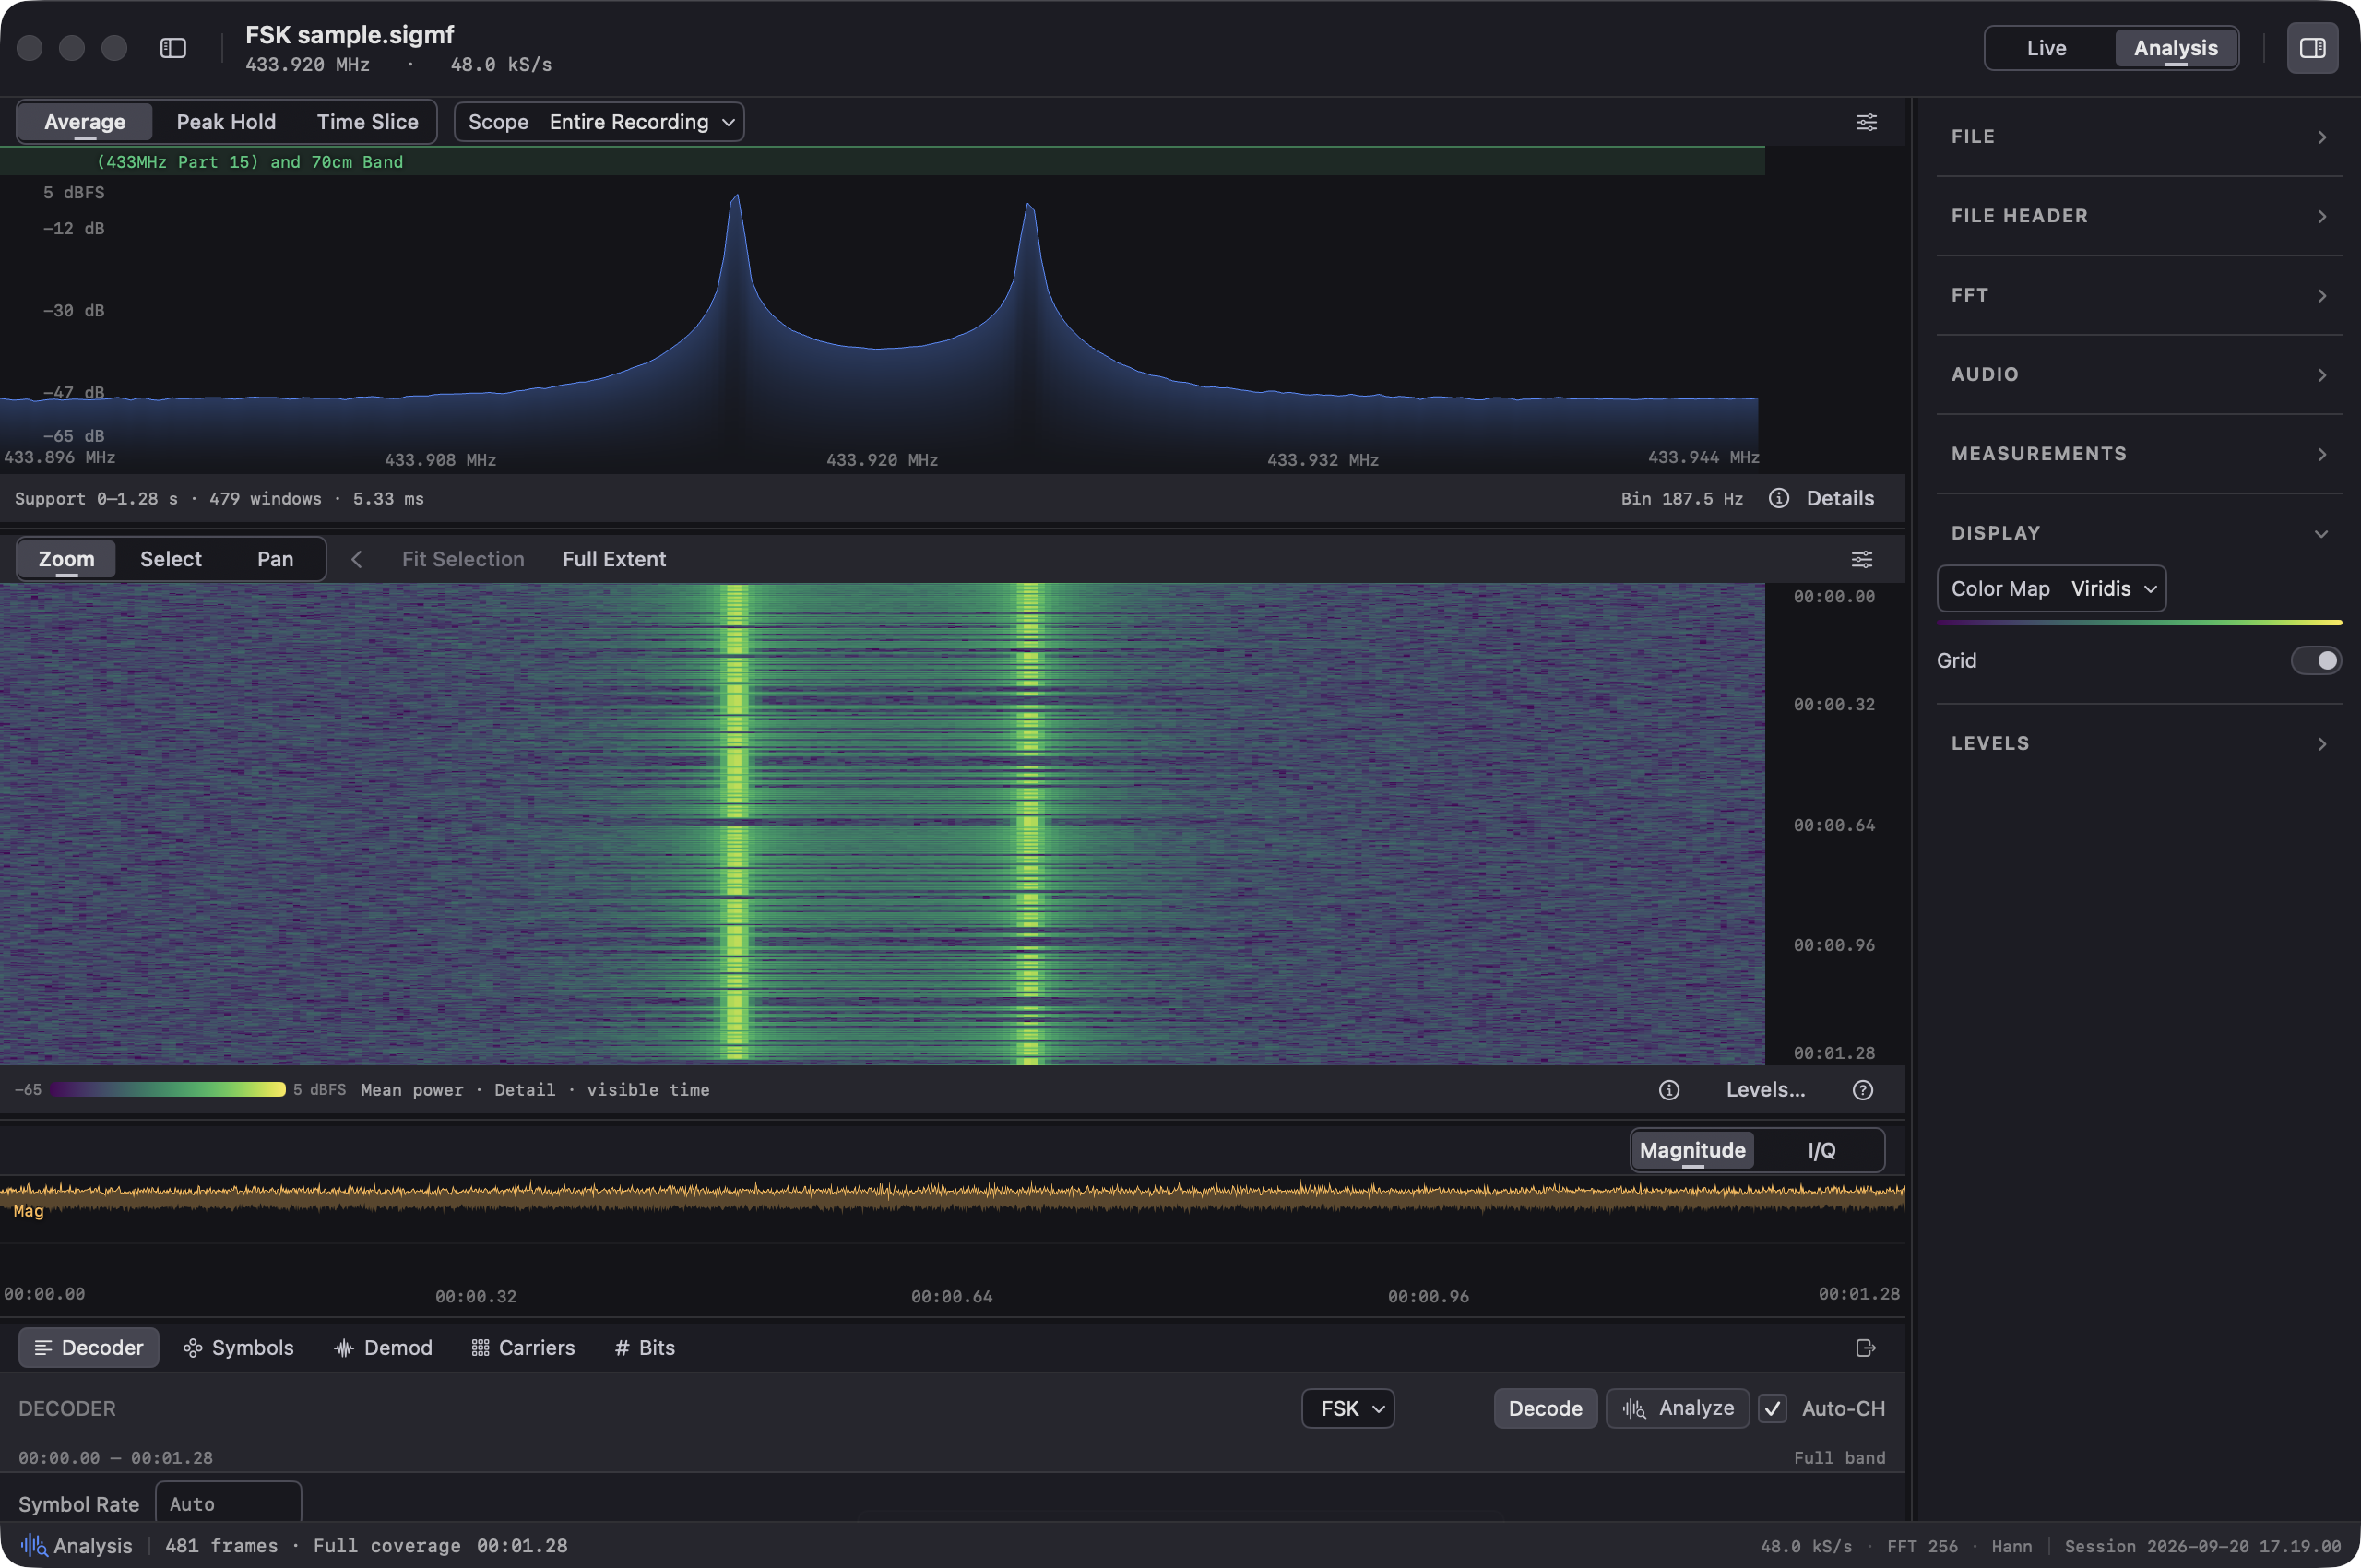Click the info icon beside Levels
The width and height of the screenshot is (2361, 1568).
point(1669,1090)
